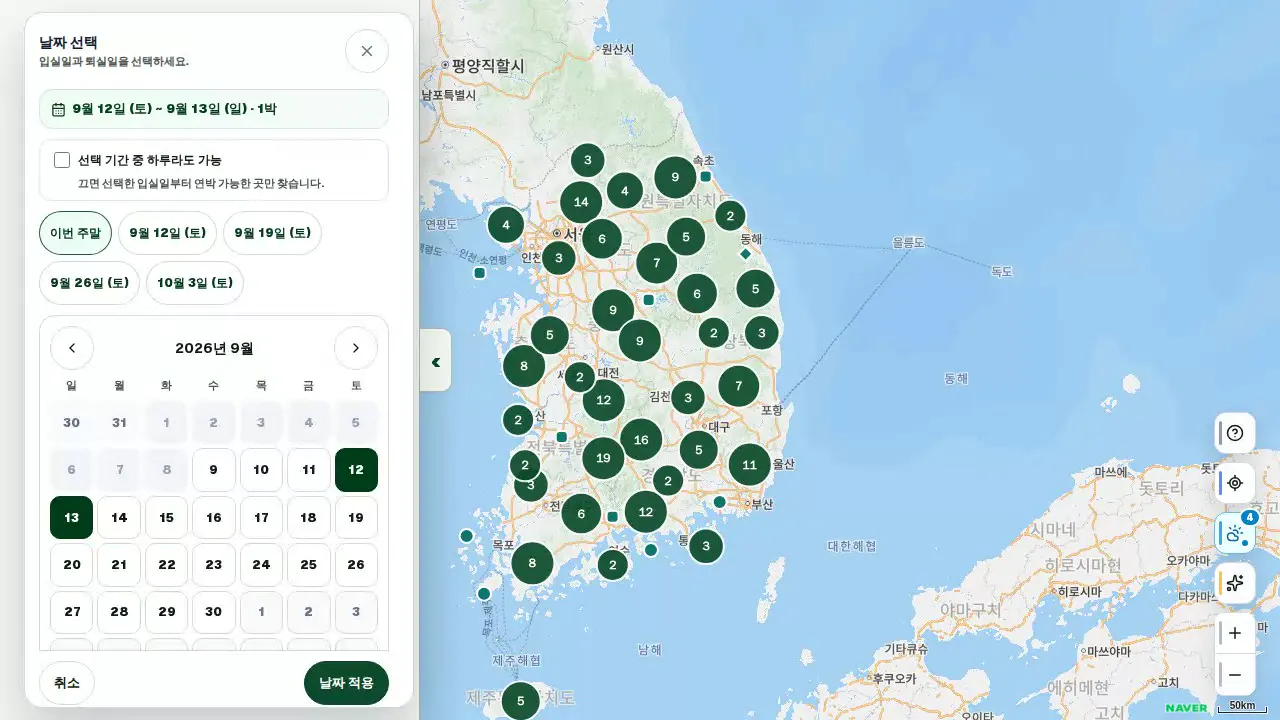Collapse the side panel with arrow handle
This screenshot has height=720, width=1280.
(435, 361)
